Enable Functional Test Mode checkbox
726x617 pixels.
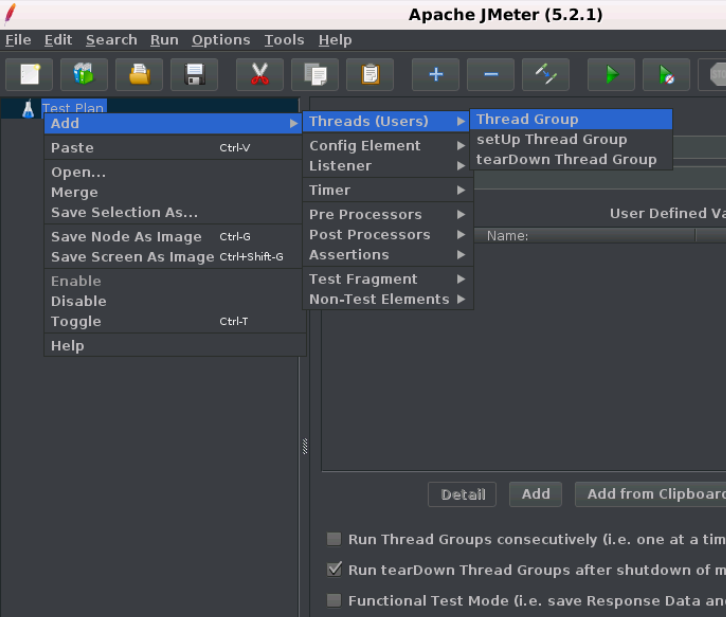[x=334, y=600]
